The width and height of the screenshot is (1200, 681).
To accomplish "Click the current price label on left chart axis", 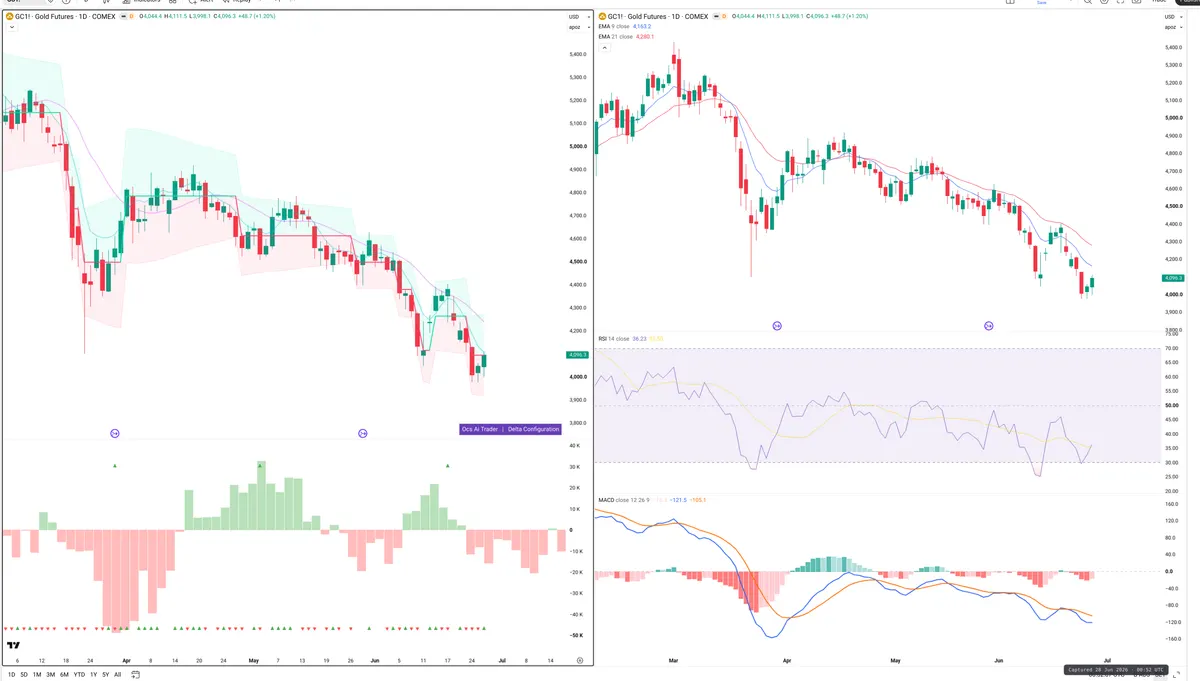I will coord(577,355).
